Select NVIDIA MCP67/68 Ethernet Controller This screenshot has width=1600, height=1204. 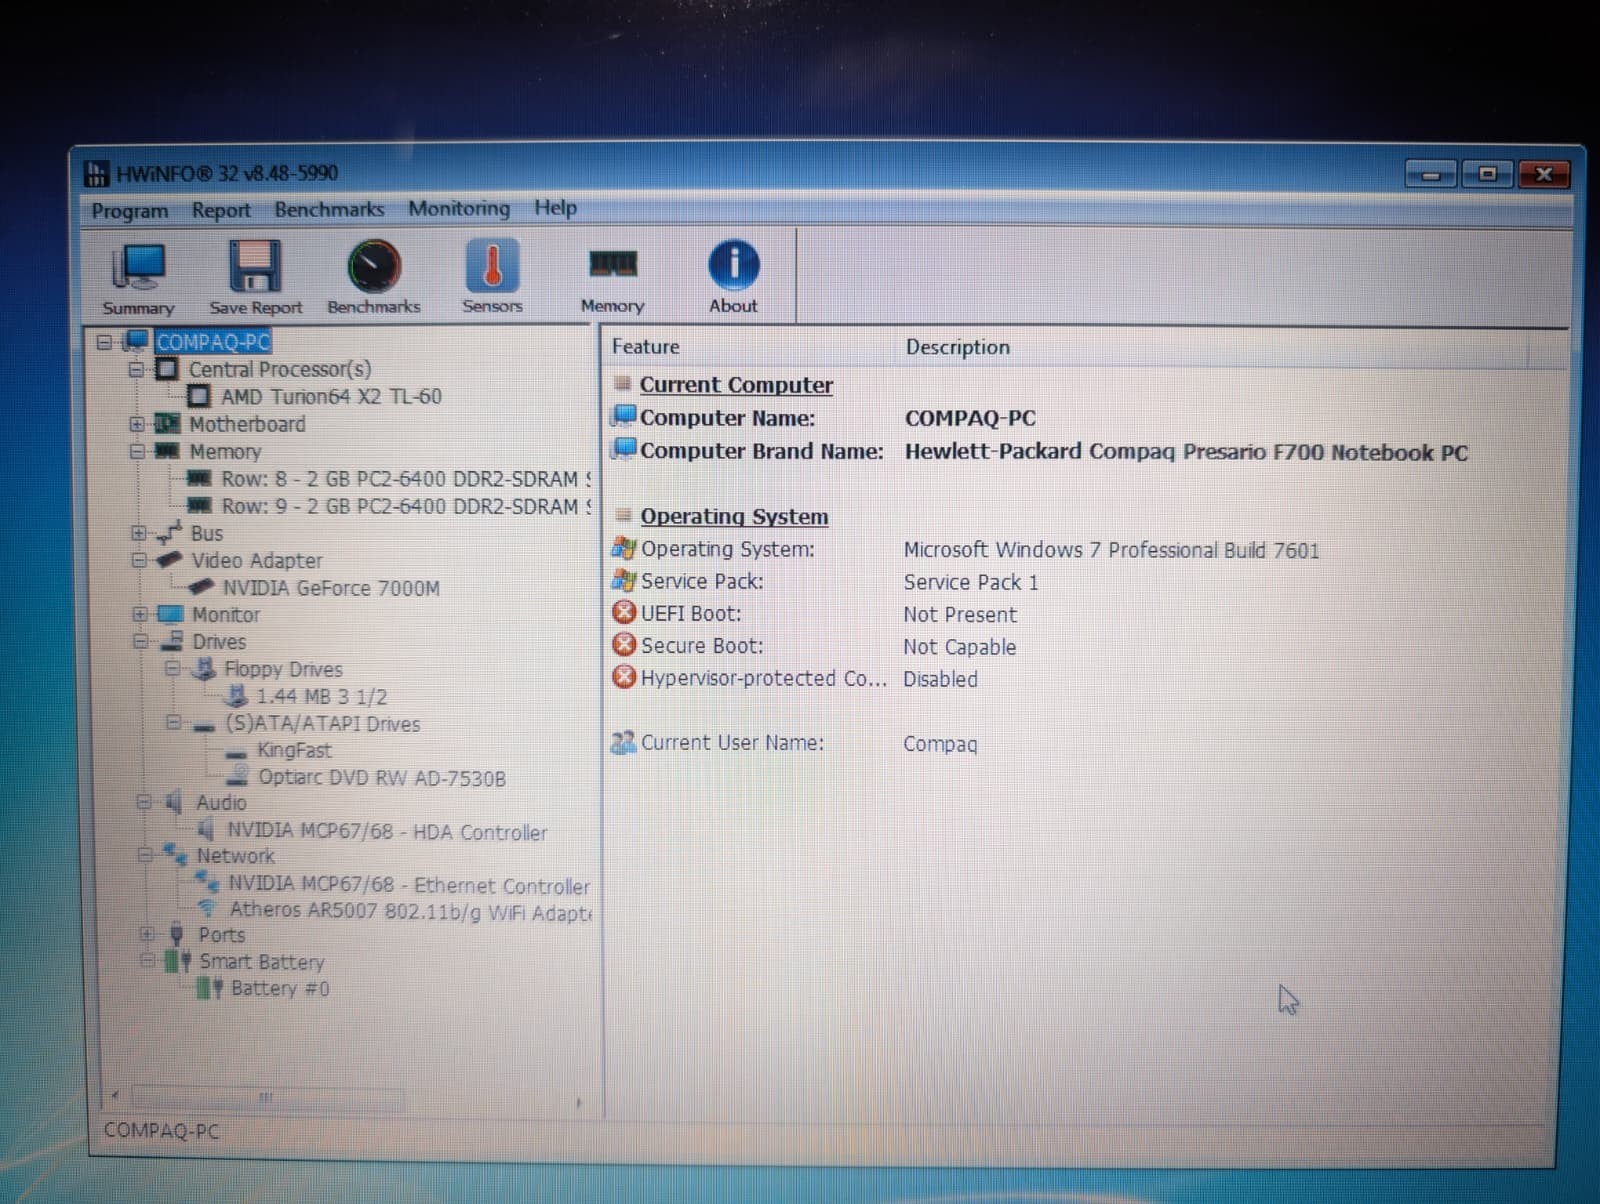point(409,885)
